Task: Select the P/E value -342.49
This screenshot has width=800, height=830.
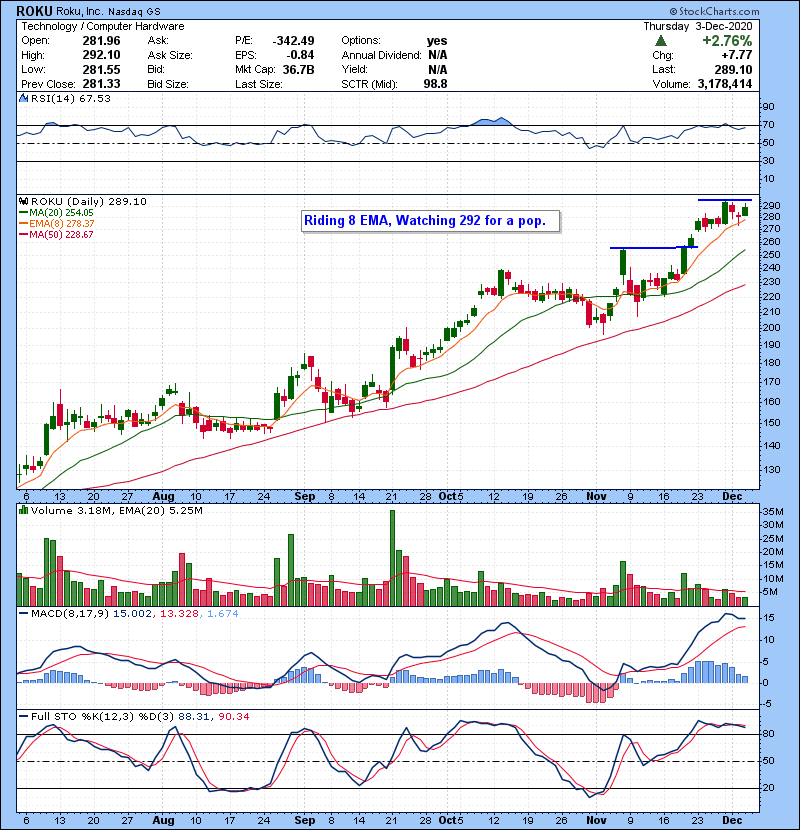Action: click(293, 41)
